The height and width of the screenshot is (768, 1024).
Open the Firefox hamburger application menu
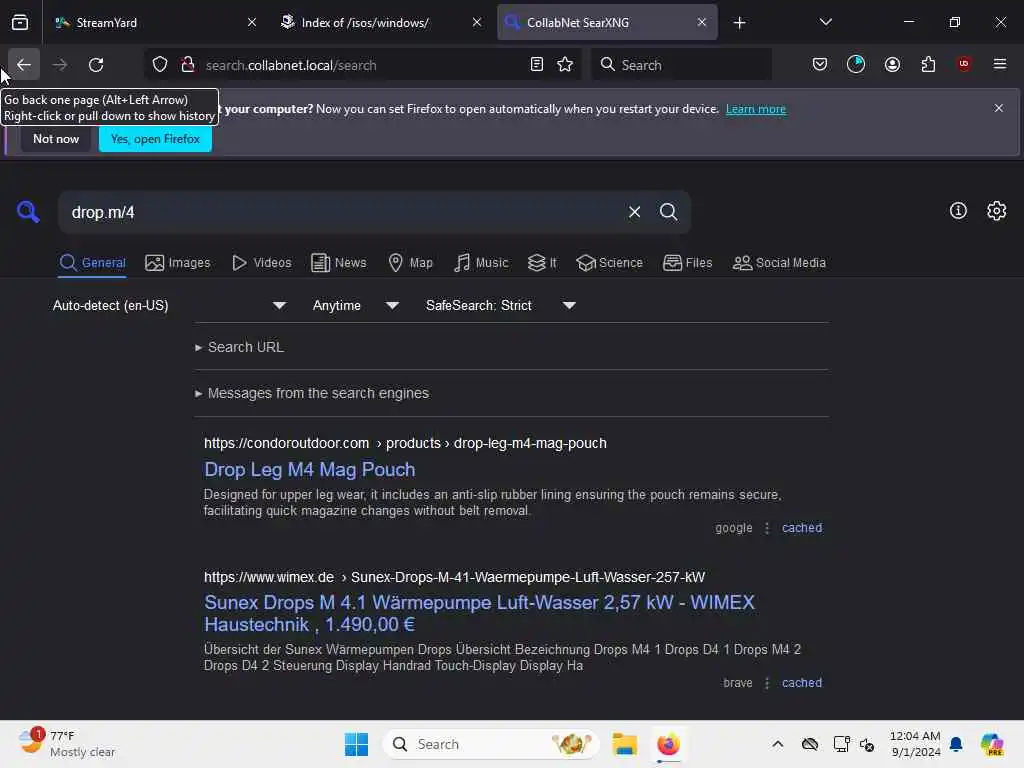point(1000,64)
